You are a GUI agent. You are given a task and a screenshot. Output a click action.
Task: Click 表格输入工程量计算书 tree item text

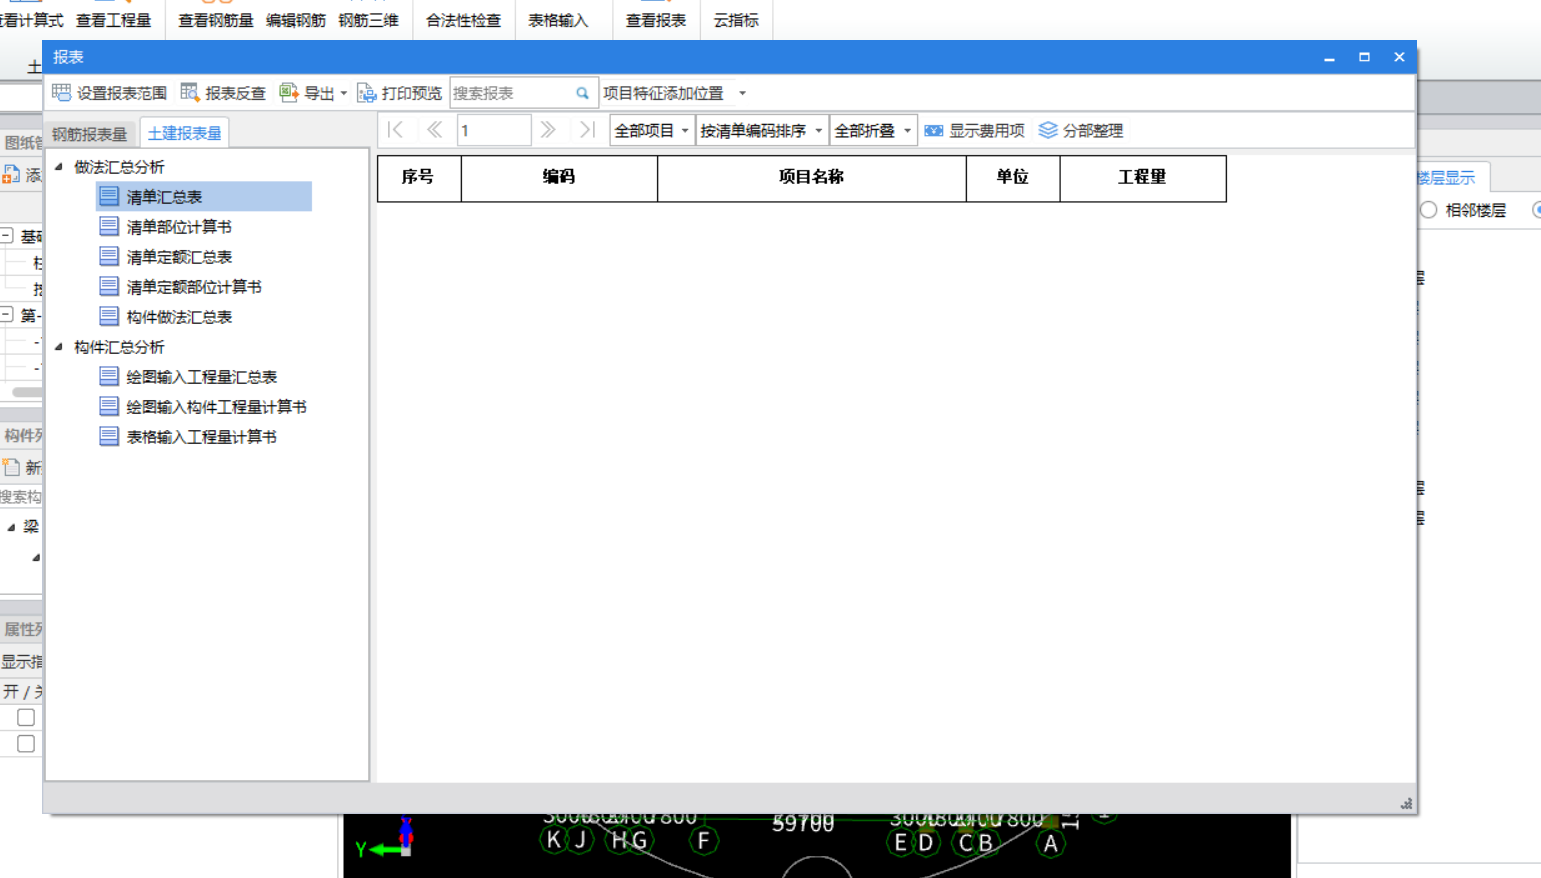[201, 437]
